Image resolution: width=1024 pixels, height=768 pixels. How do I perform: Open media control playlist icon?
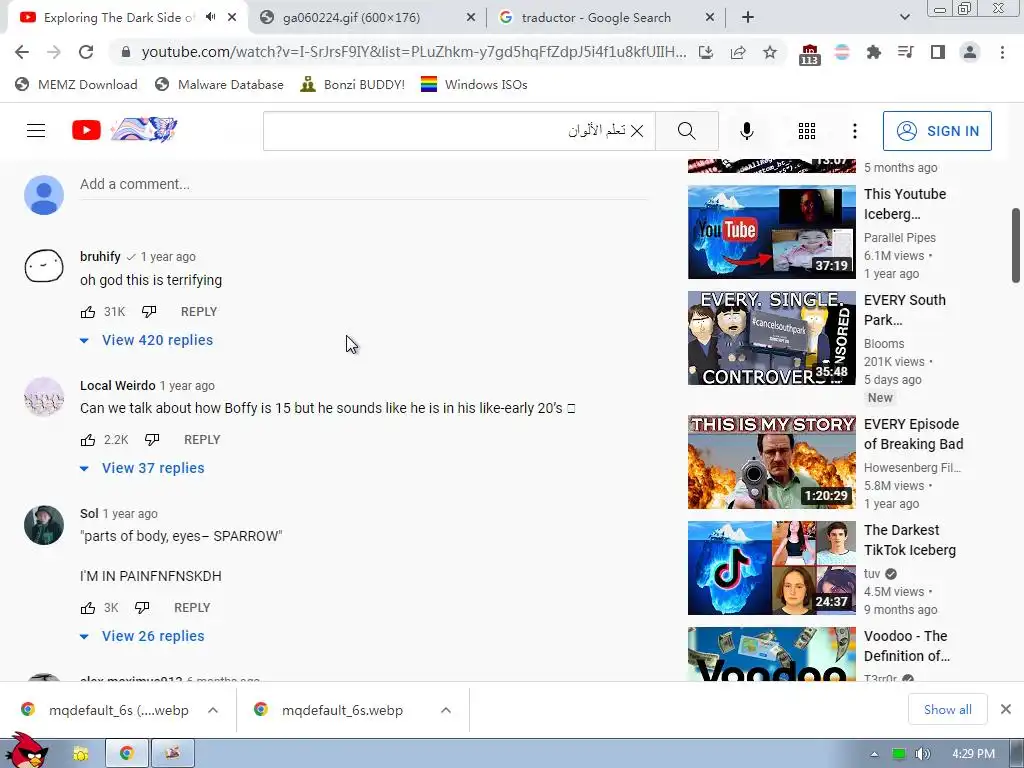tap(906, 52)
